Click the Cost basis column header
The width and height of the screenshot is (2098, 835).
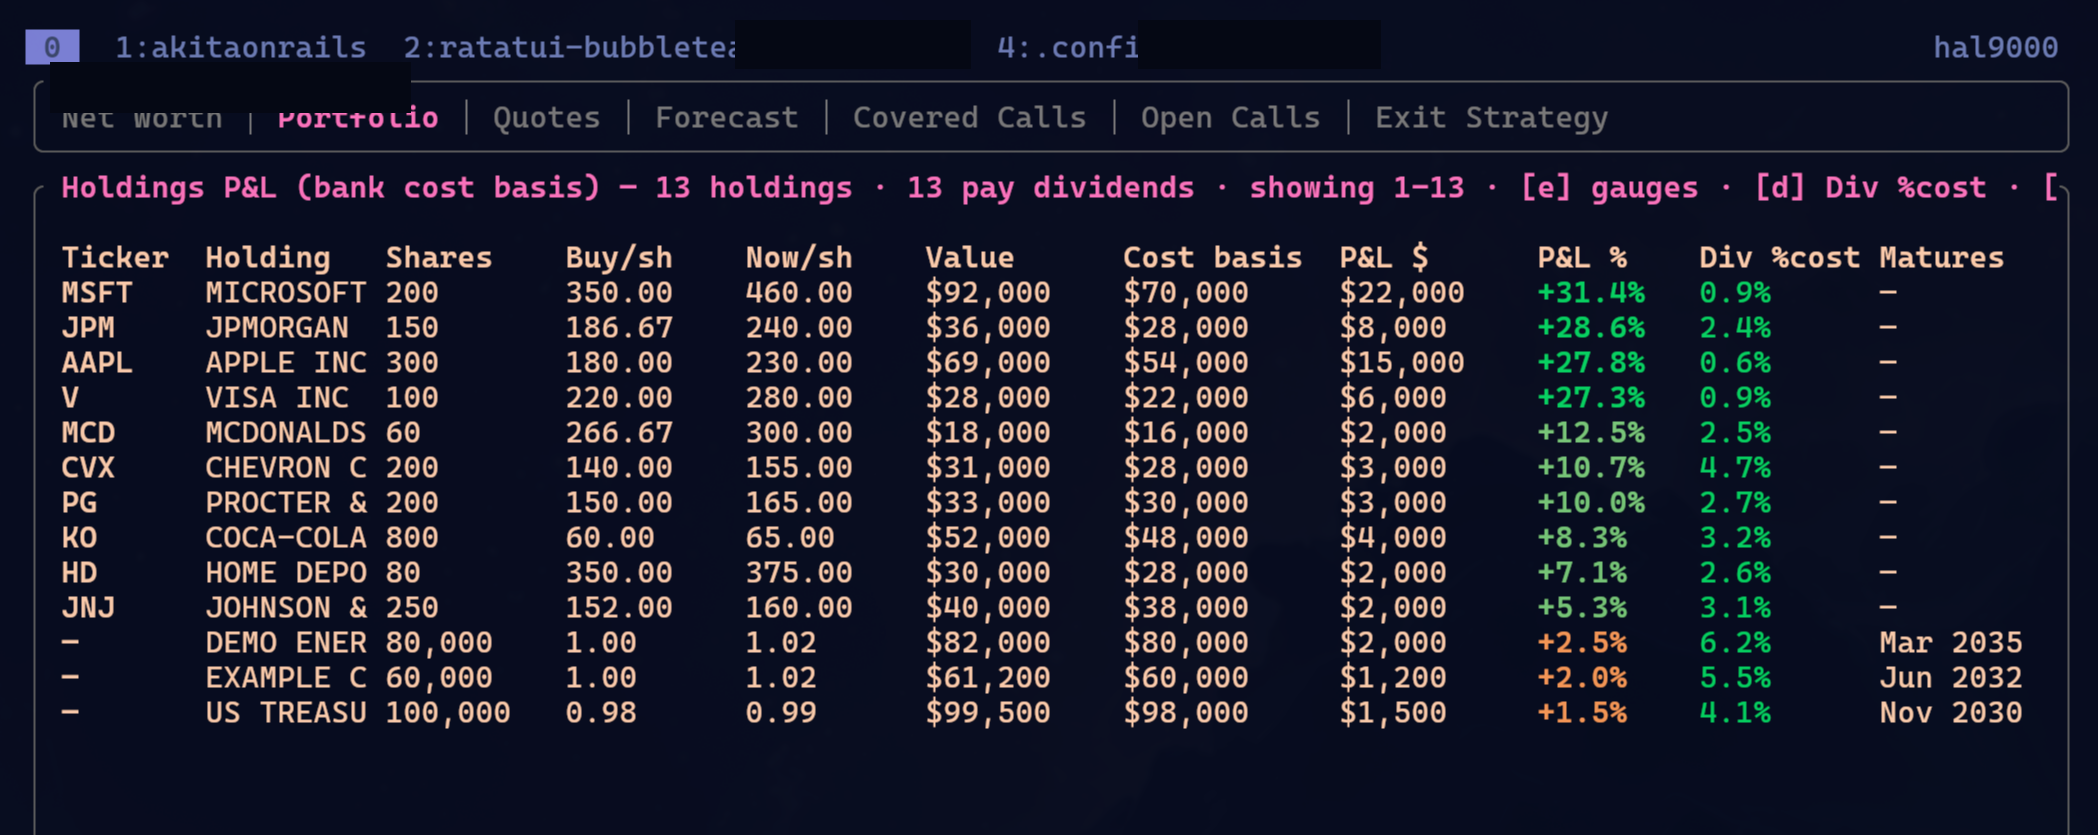(x=1212, y=258)
